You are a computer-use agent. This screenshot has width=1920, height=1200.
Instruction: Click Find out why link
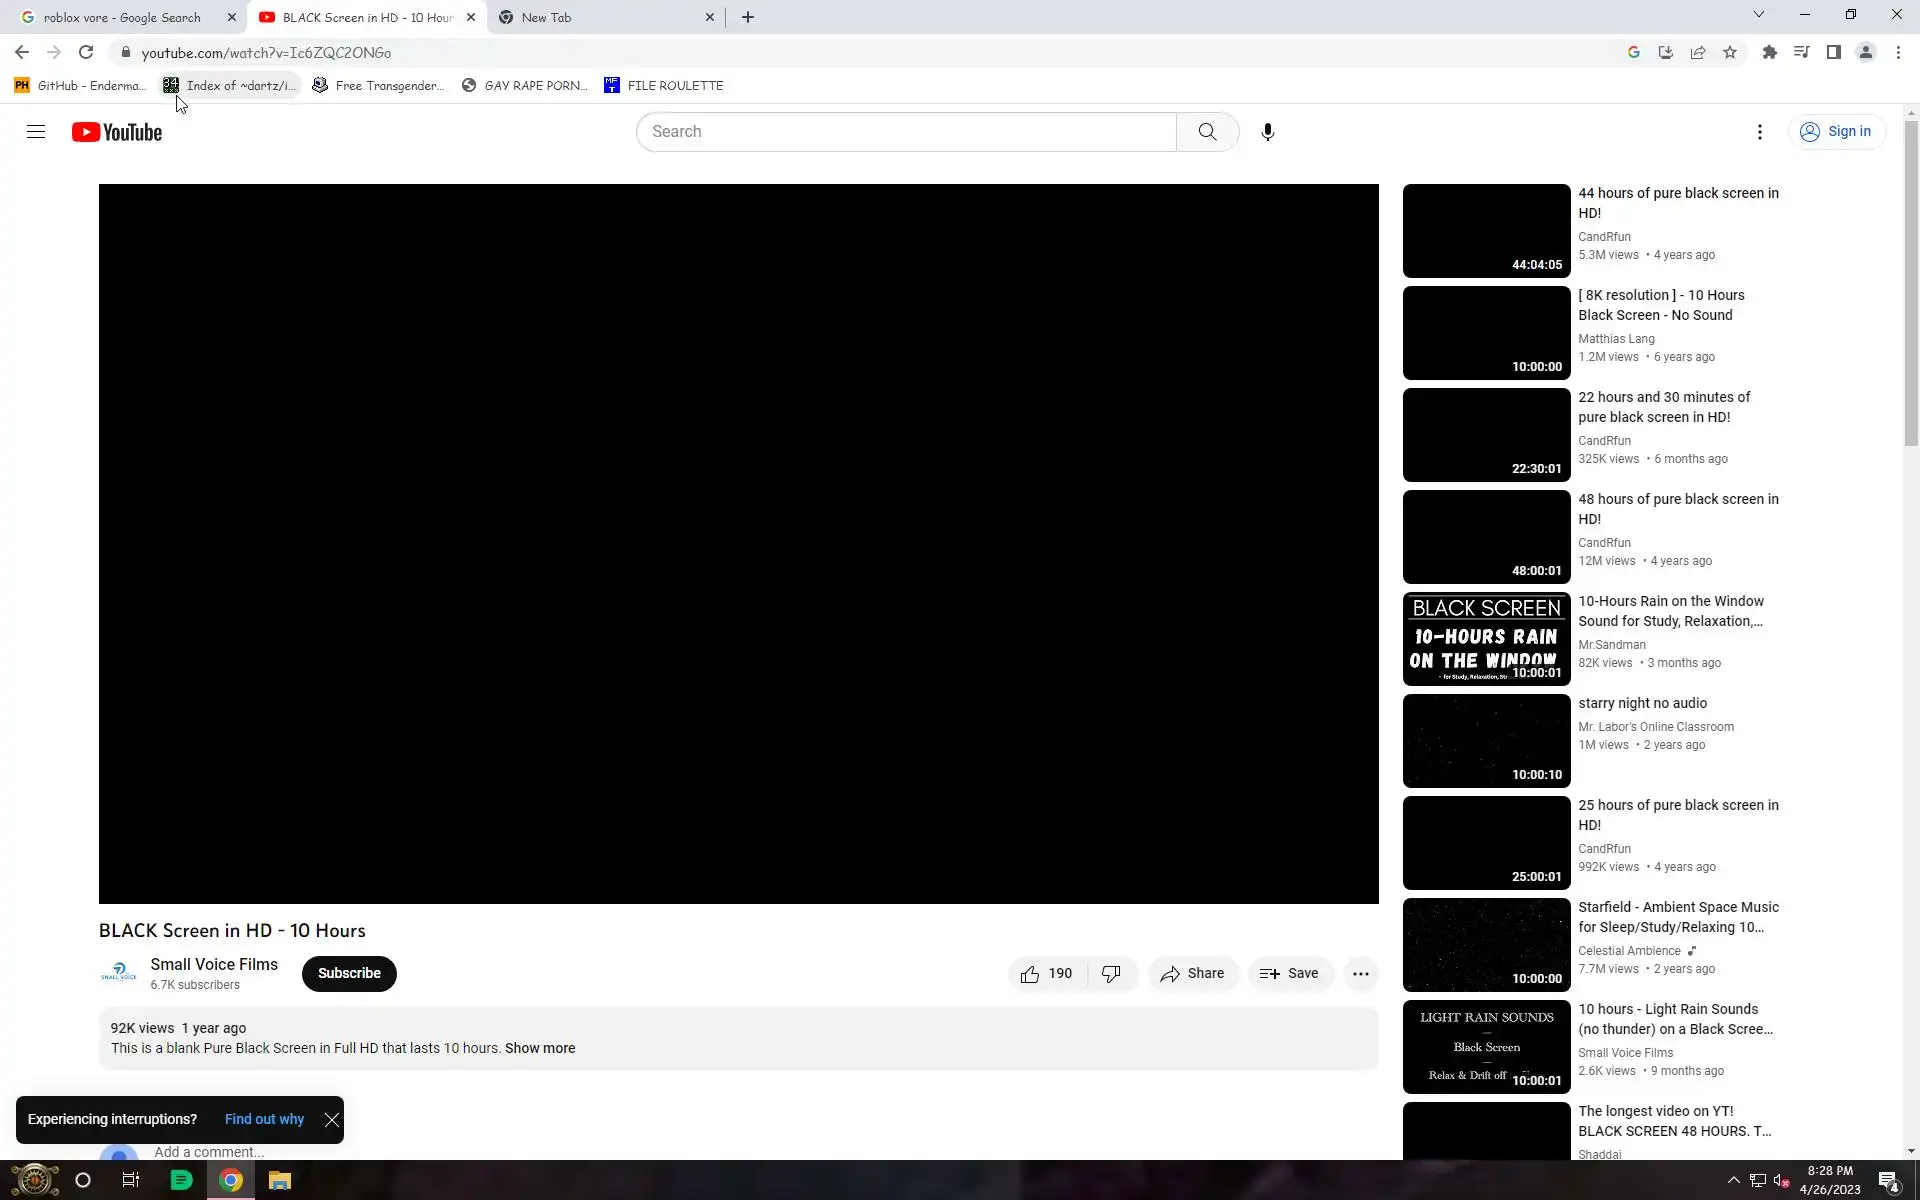tap(264, 1120)
